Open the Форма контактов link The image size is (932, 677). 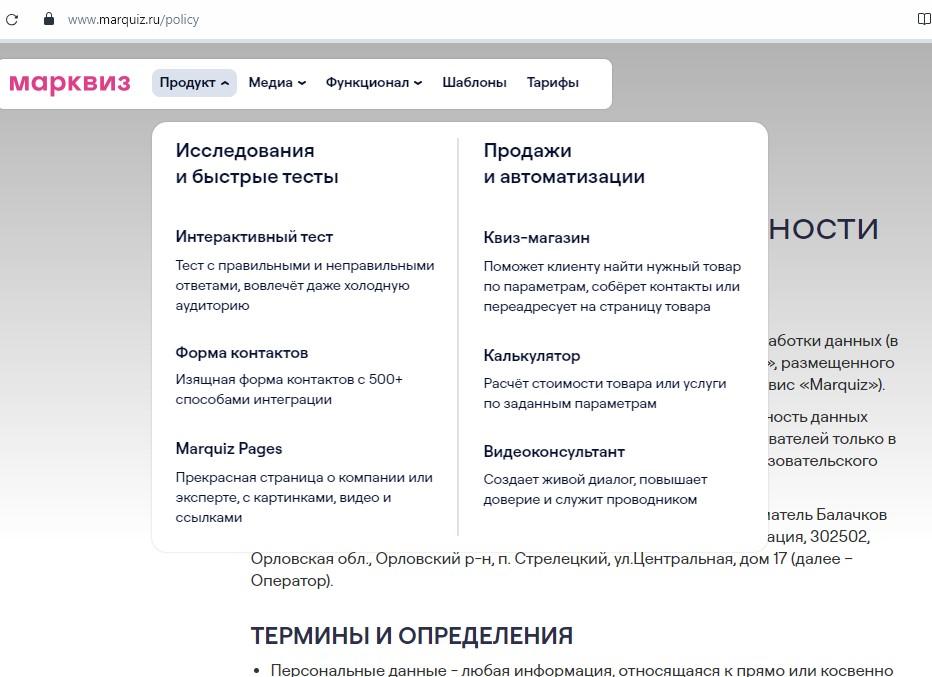pos(241,352)
